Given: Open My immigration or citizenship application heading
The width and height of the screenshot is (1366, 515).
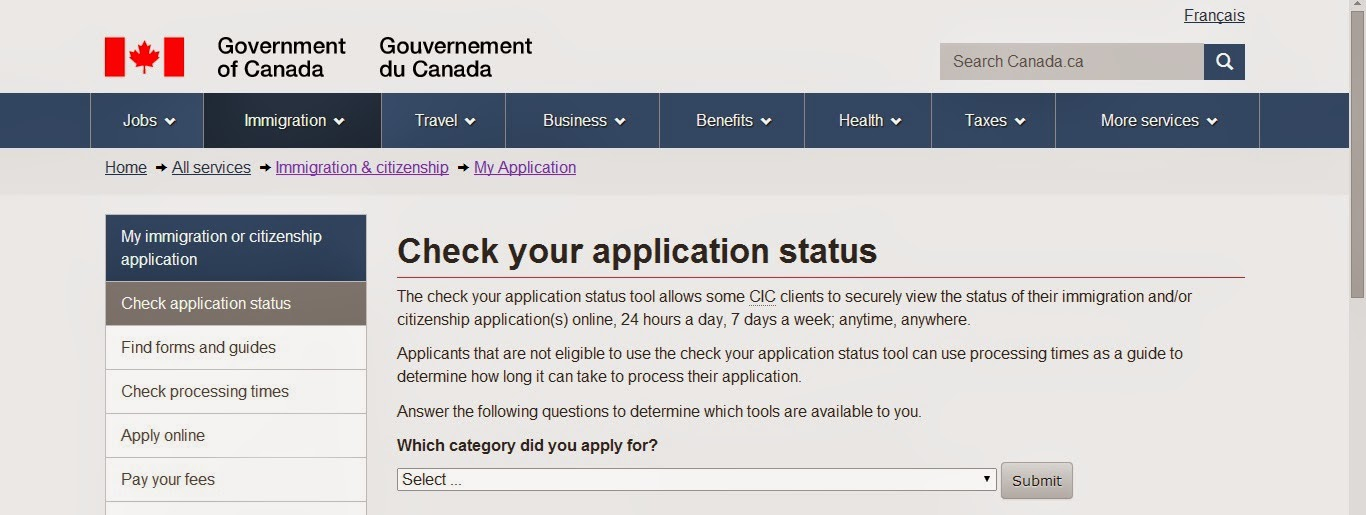Looking at the screenshot, I should pyautogui.click(x=236, y=248).
